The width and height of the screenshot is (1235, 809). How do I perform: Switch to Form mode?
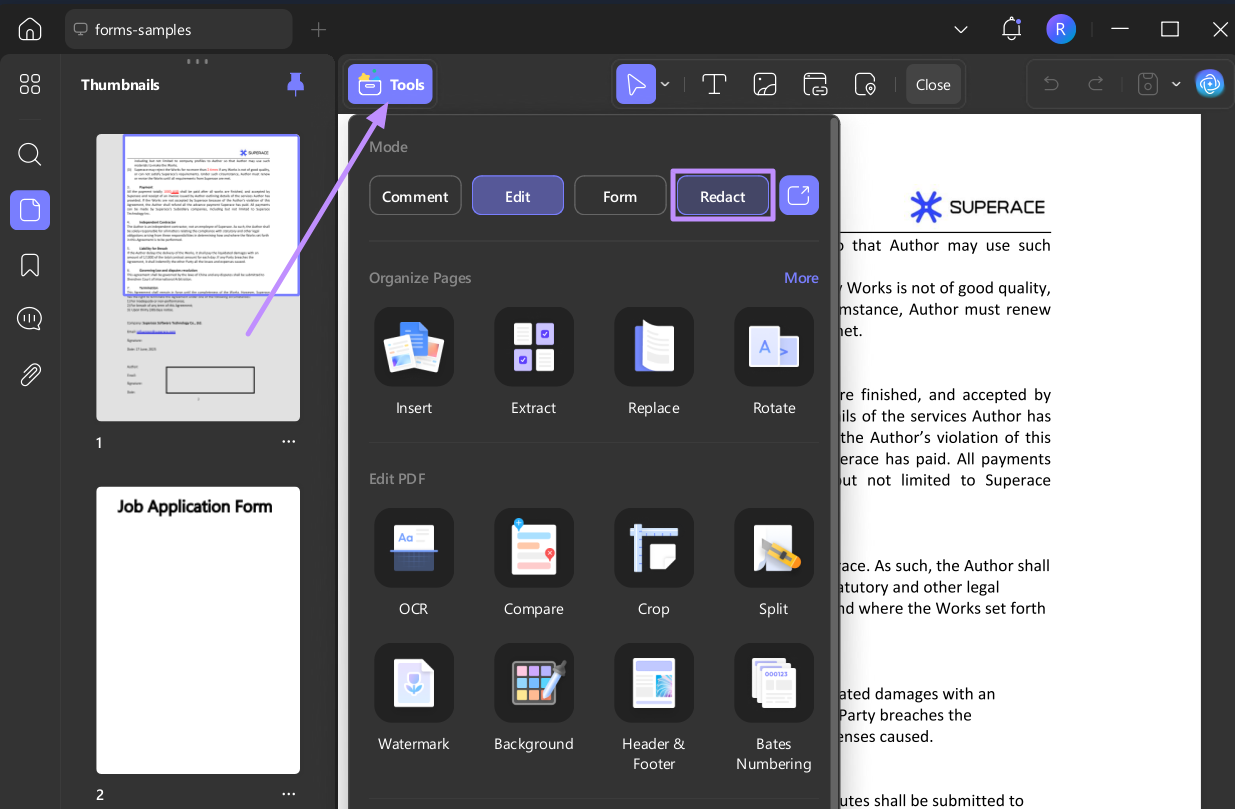(620, 195)
